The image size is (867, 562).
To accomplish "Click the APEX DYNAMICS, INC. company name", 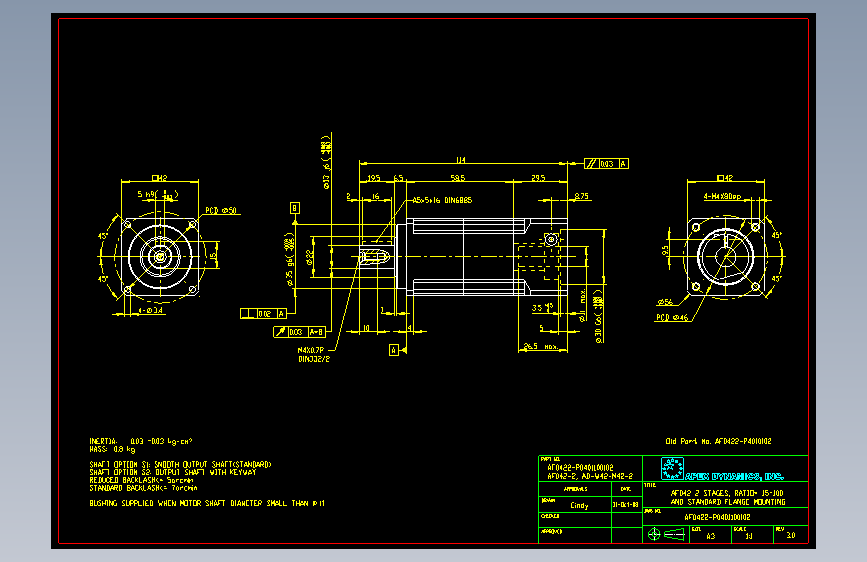I will click(x=734, y=476).
